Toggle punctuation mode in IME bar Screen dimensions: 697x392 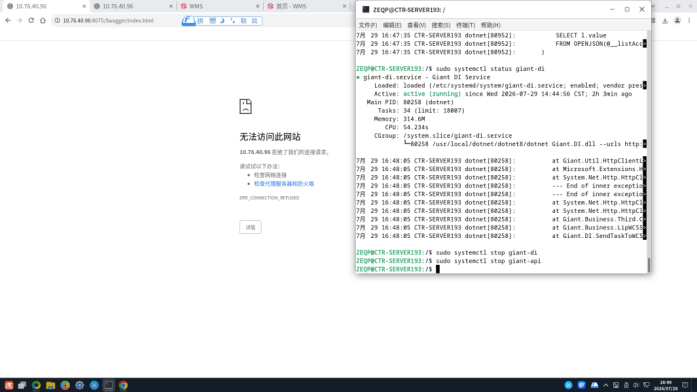pyautogui.click(x=232, y=21)
